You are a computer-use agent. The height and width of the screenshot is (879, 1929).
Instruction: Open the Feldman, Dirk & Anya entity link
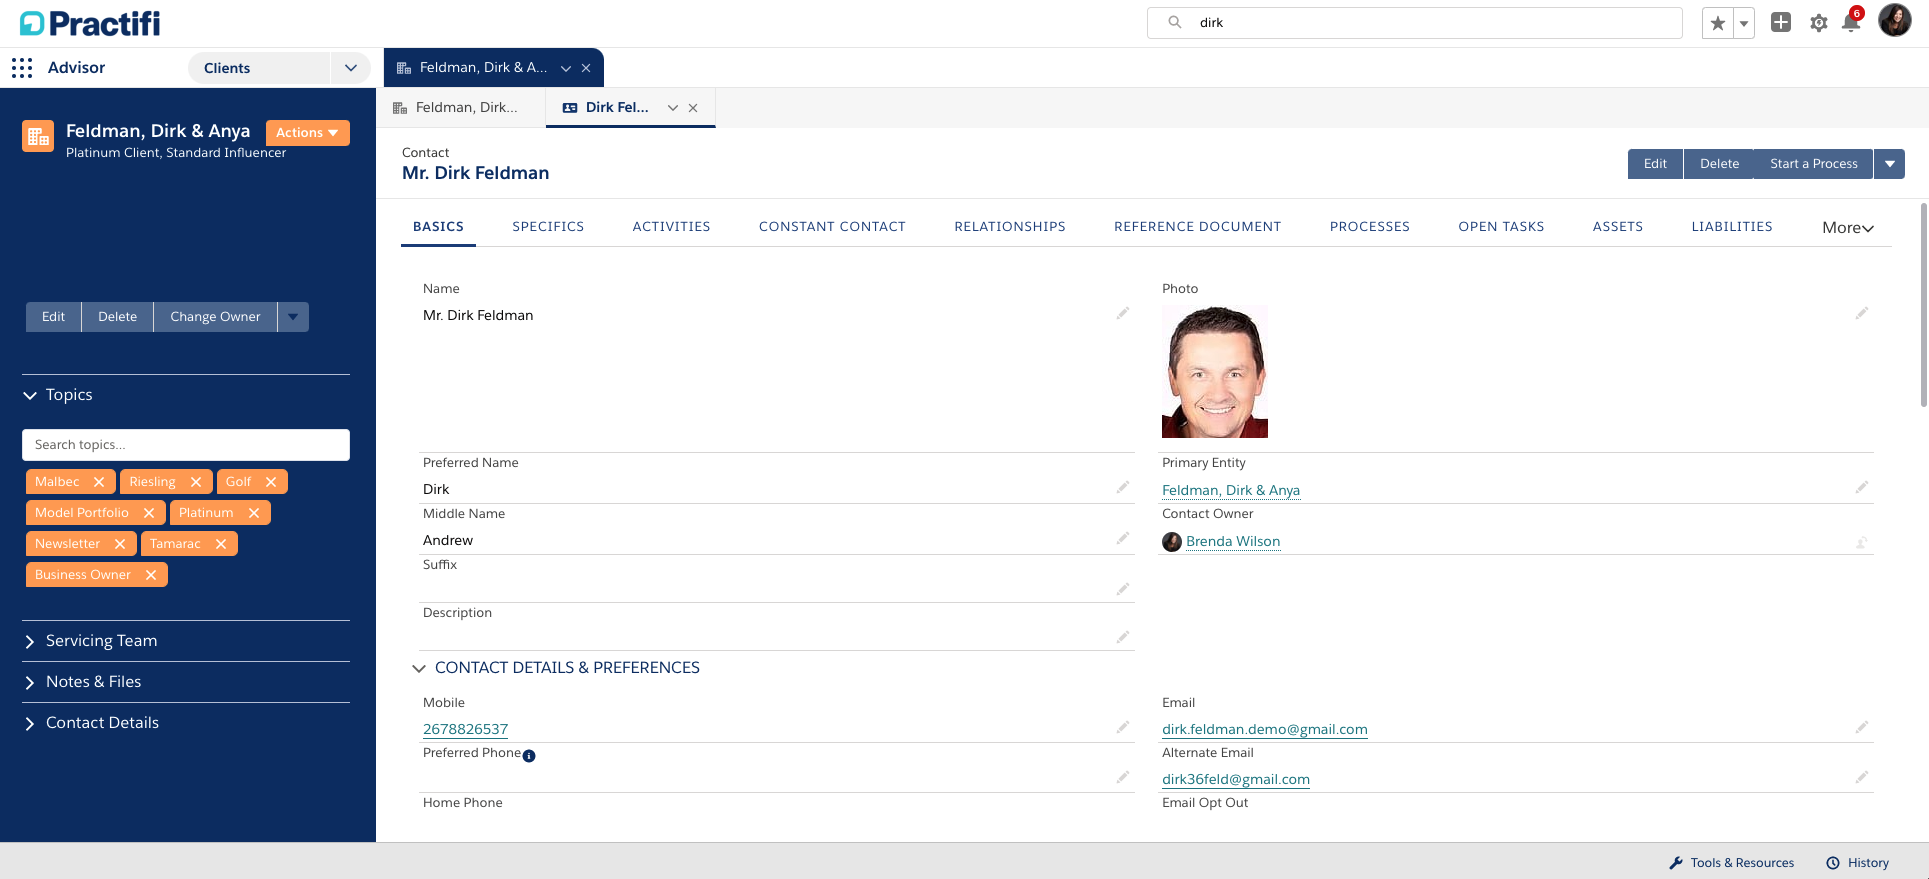[x=1231, y=490]
